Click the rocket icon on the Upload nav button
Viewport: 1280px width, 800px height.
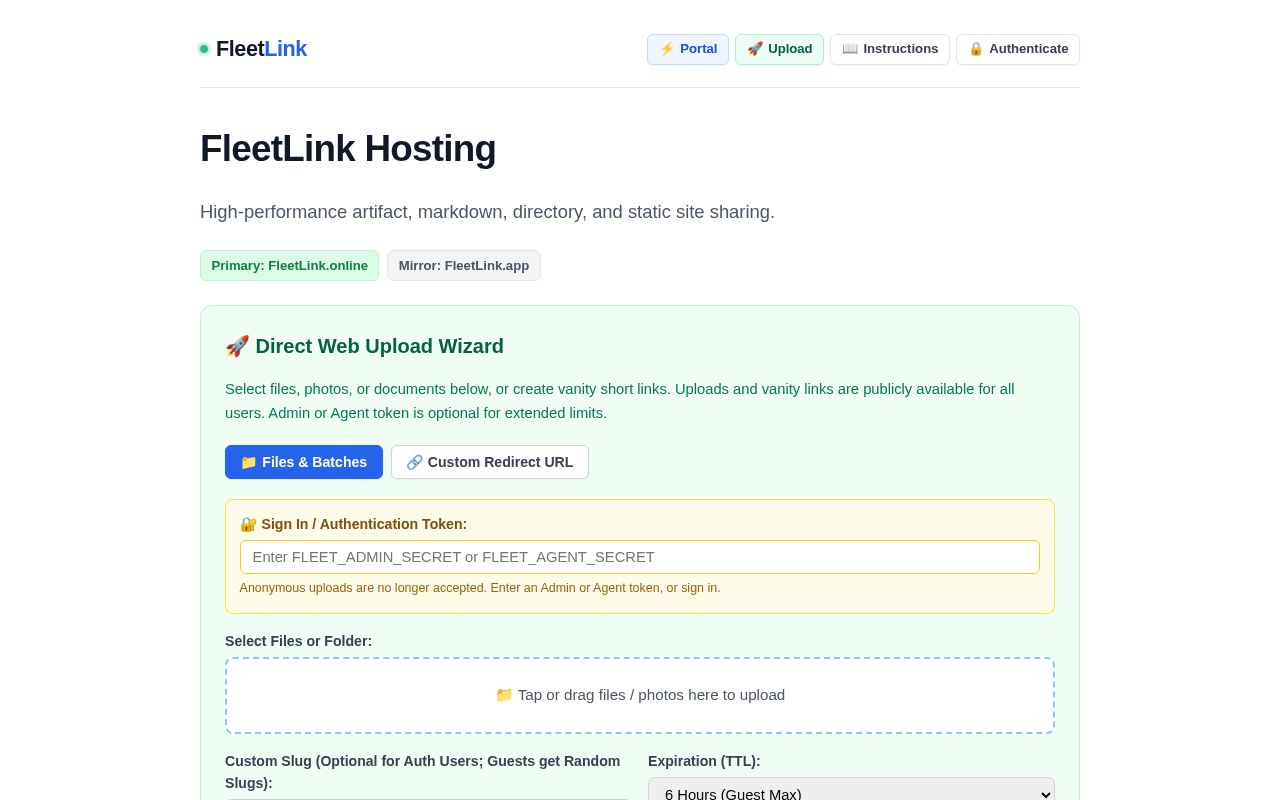click(755, 49)
